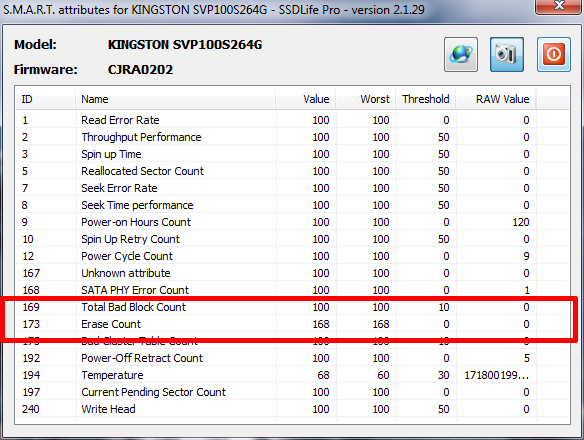Image resolution: width=584 pixels, height=440 pixels.
Task: Select the Power Cycle Count row
Action: click(x=292, y=256)
